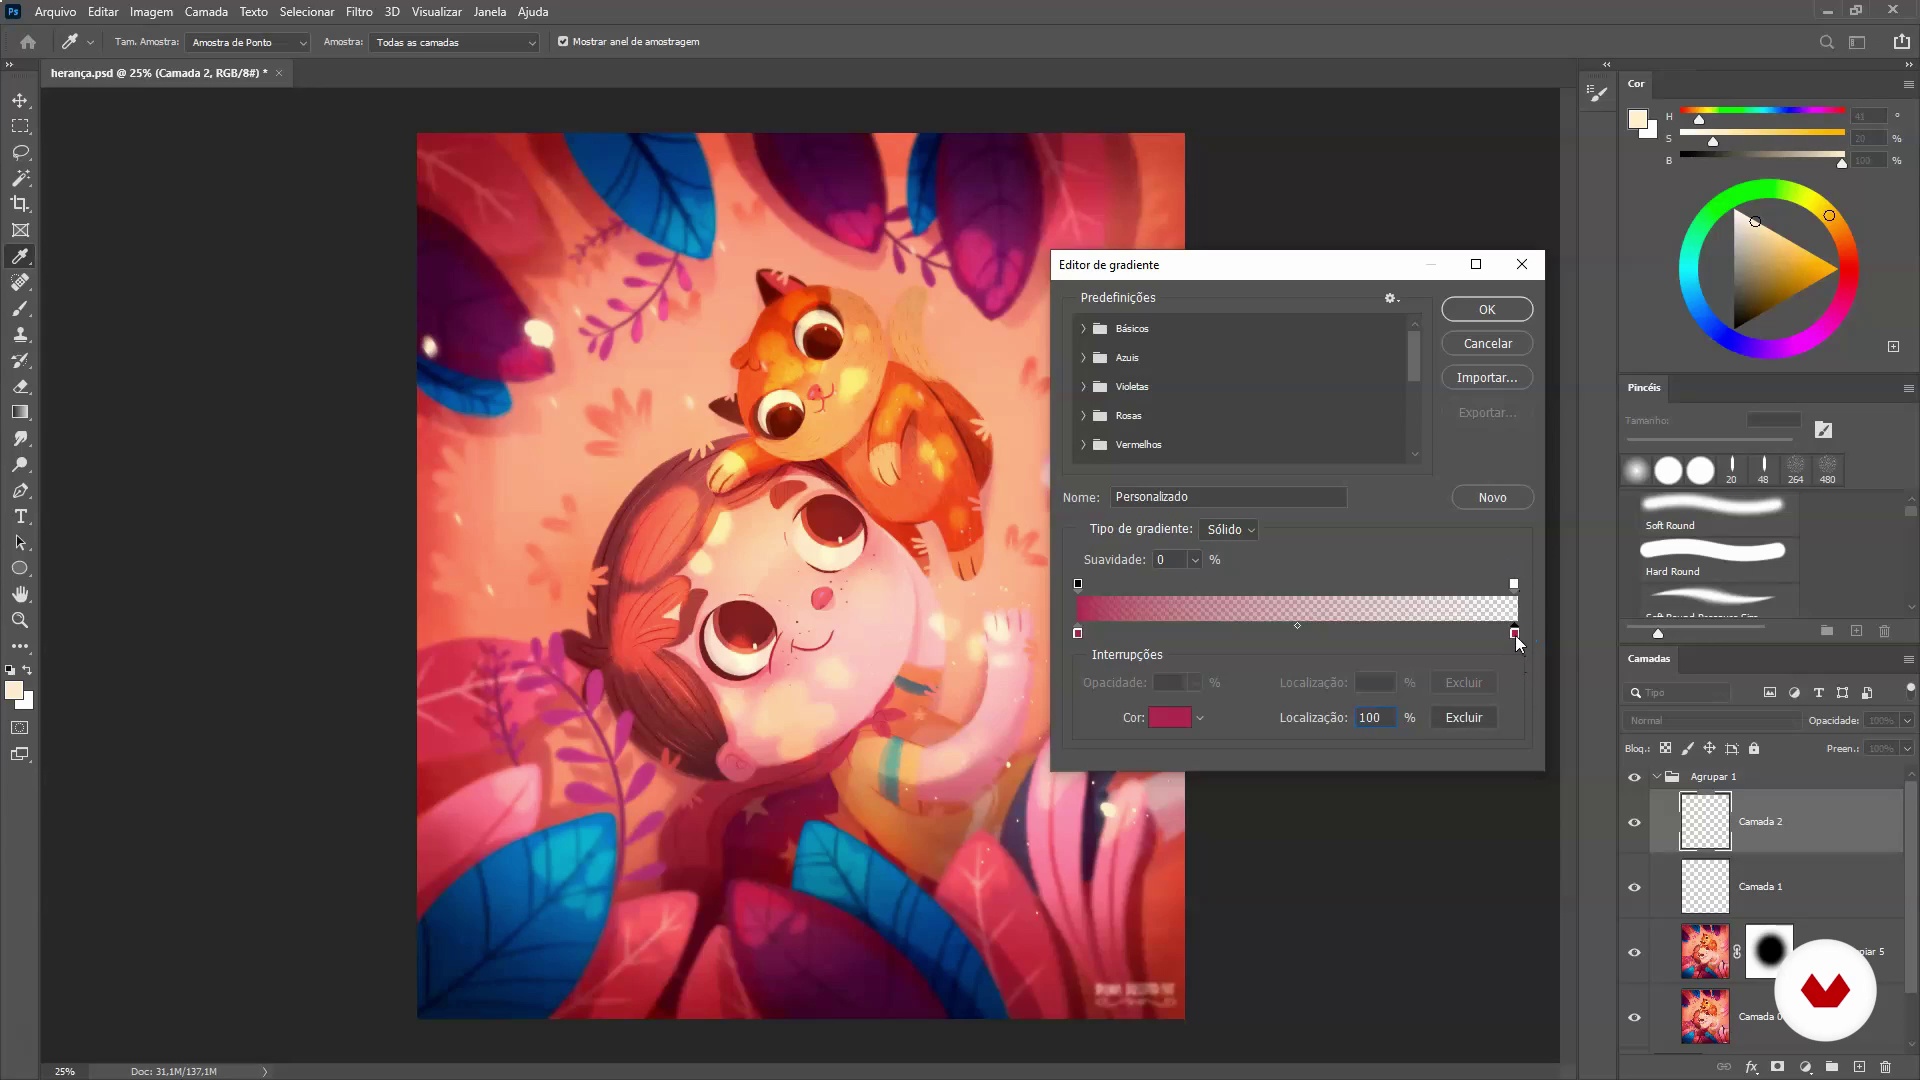
Task: Hide the Agrupar 1 group
Action: click(1634, 777)
